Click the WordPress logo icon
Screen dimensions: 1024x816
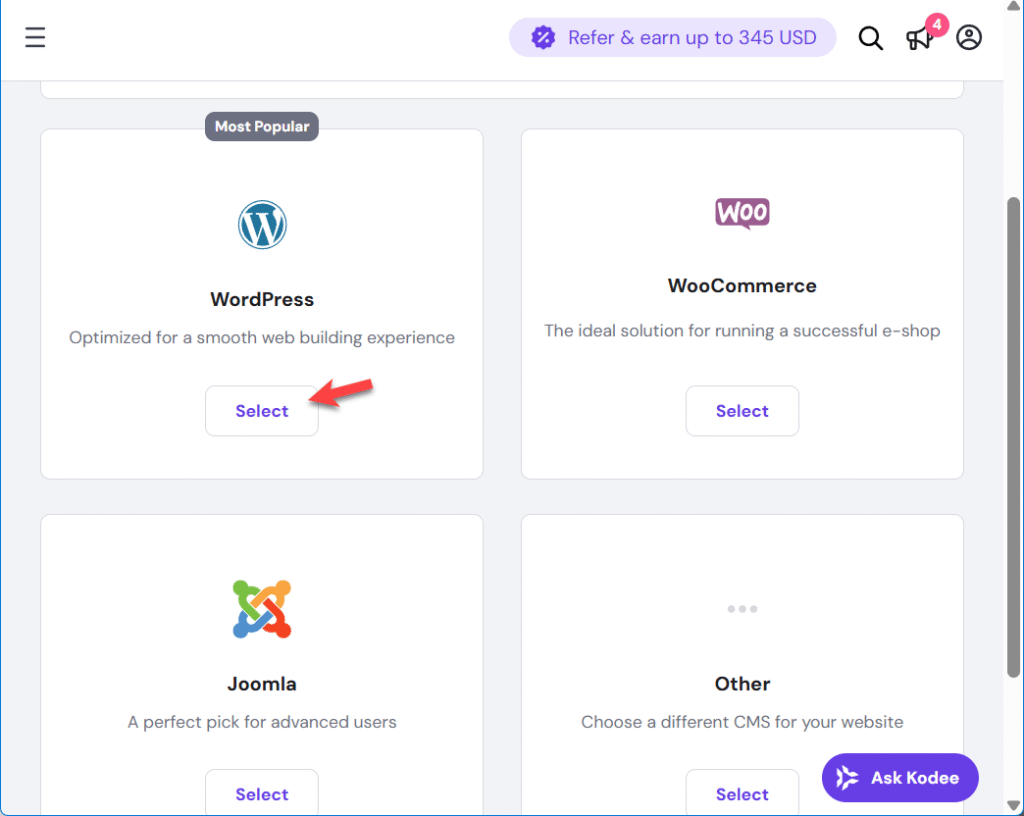click(x=262, y=224)
